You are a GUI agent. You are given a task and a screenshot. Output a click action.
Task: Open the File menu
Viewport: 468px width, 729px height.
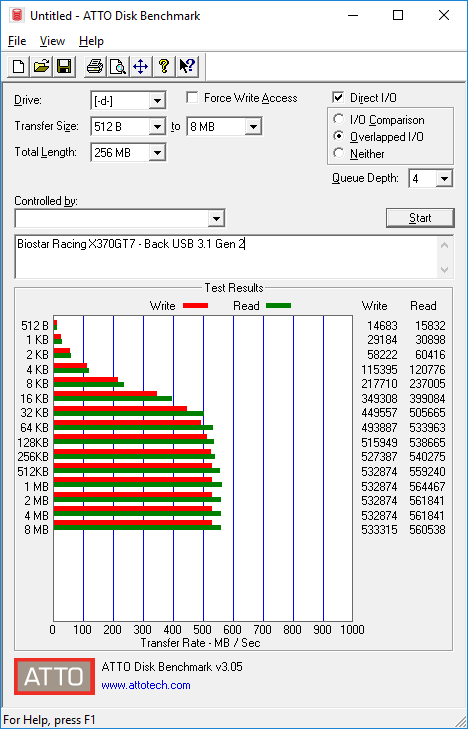[x=17, y=41]
